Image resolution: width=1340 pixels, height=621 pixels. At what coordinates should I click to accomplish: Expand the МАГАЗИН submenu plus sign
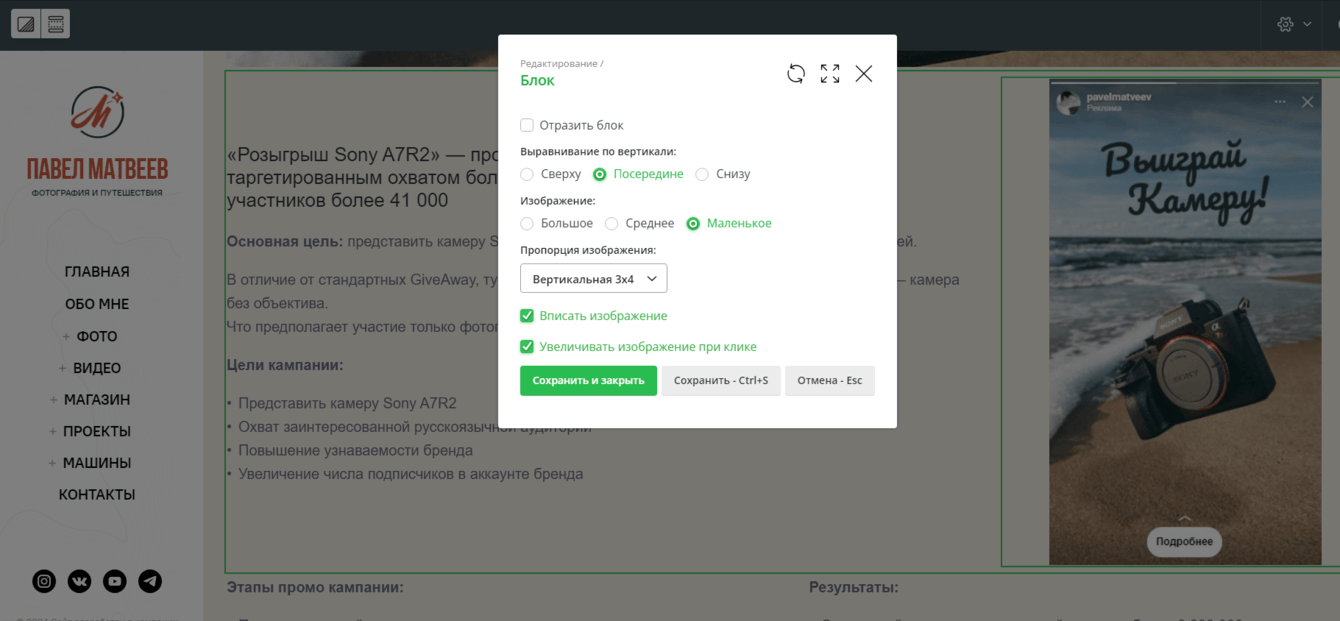pos(53,400)
